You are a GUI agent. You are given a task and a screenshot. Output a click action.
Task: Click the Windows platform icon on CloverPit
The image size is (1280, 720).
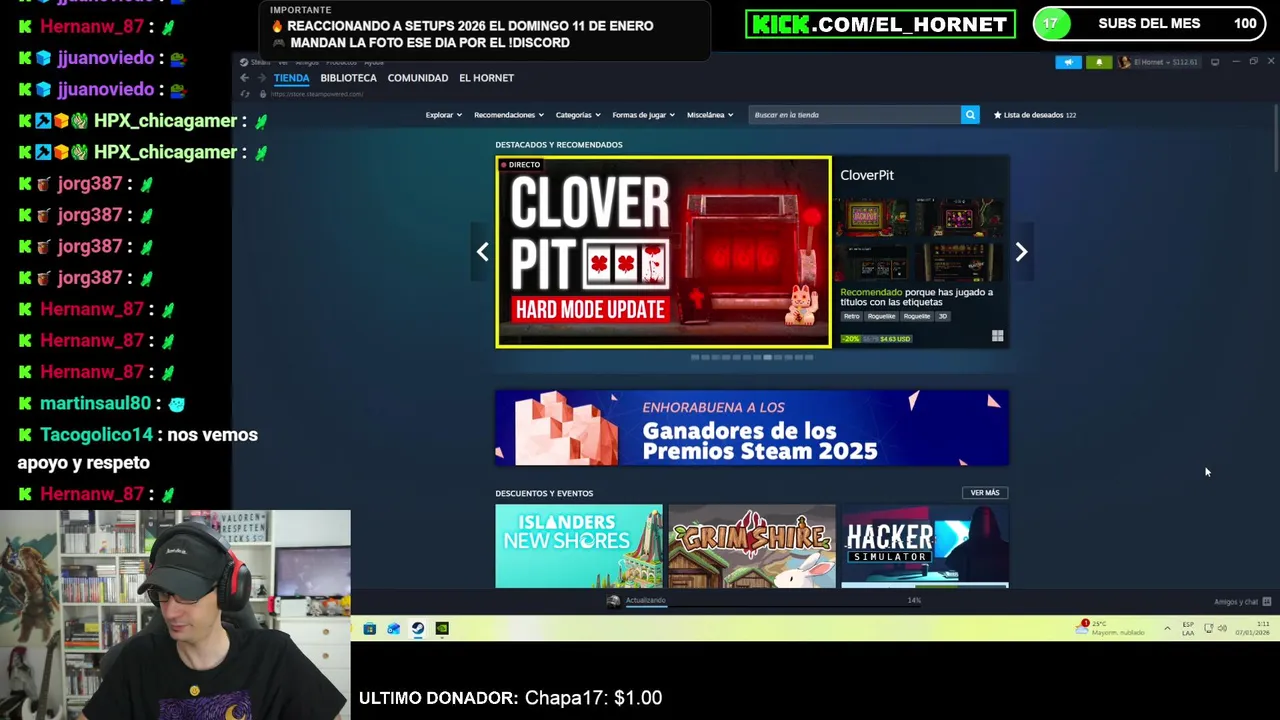pos(997,337)
